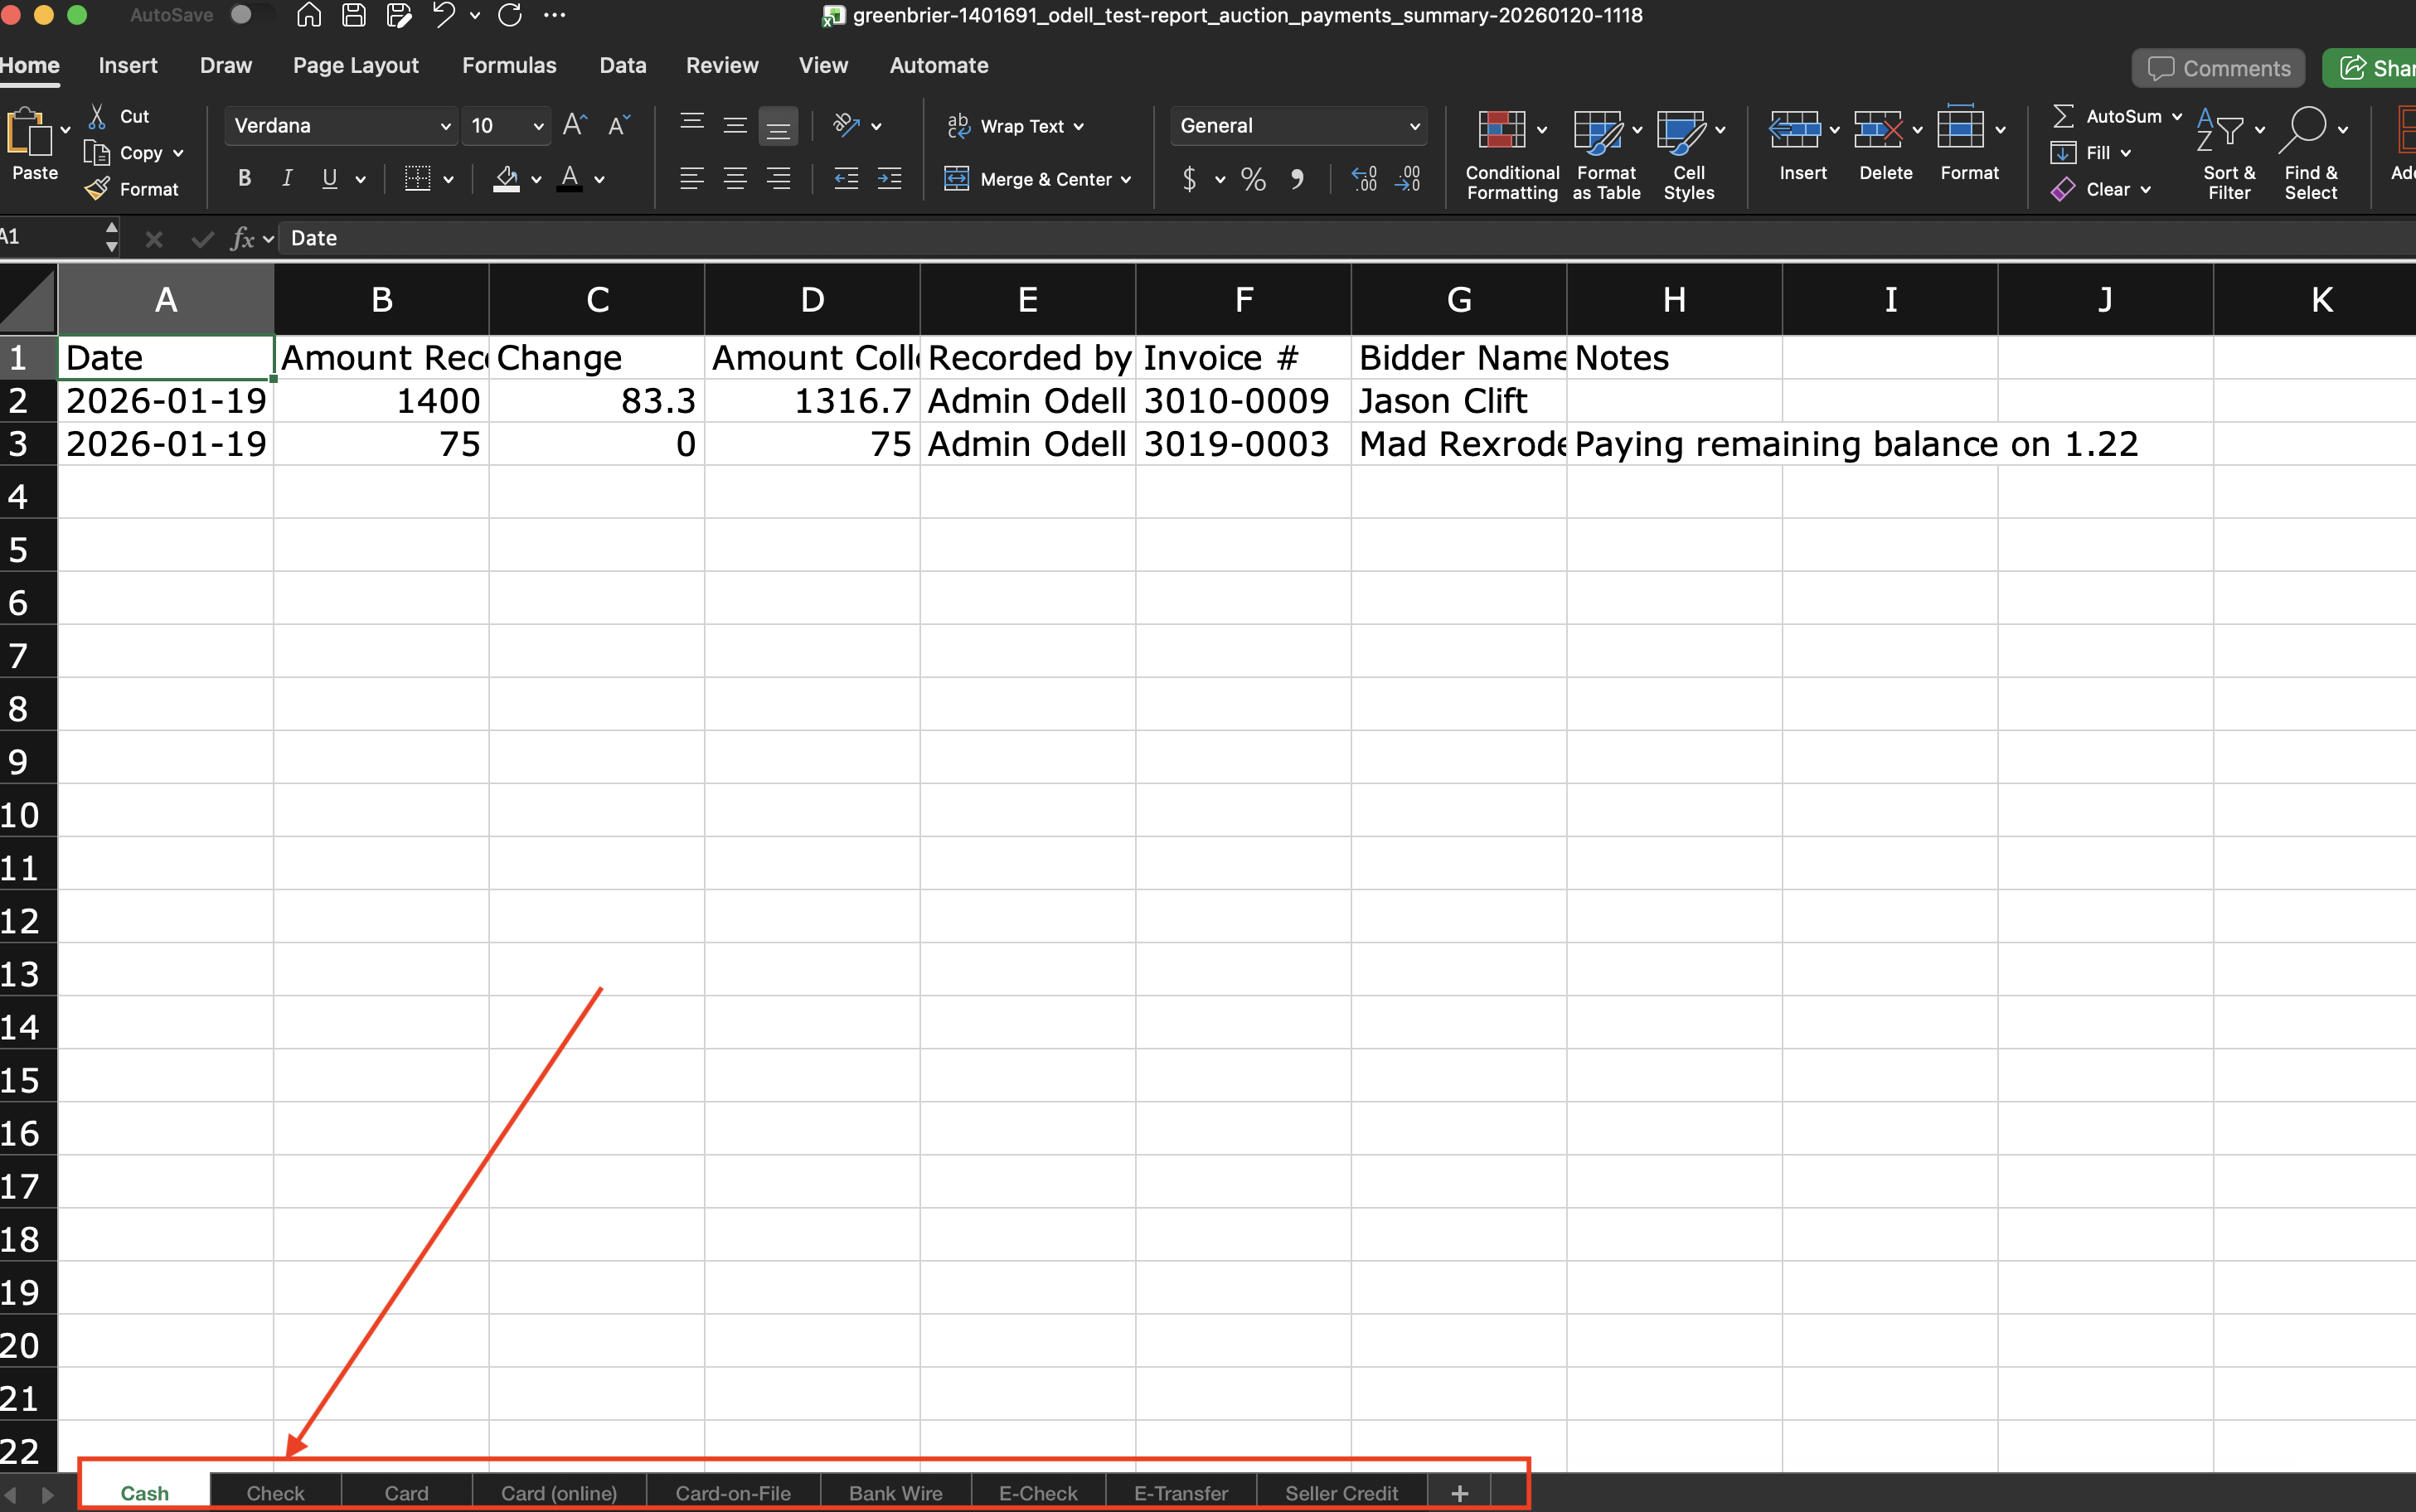Click the Align Right icon
The height and width of the screenshot is (1512, 2416).
click(778, 179)
